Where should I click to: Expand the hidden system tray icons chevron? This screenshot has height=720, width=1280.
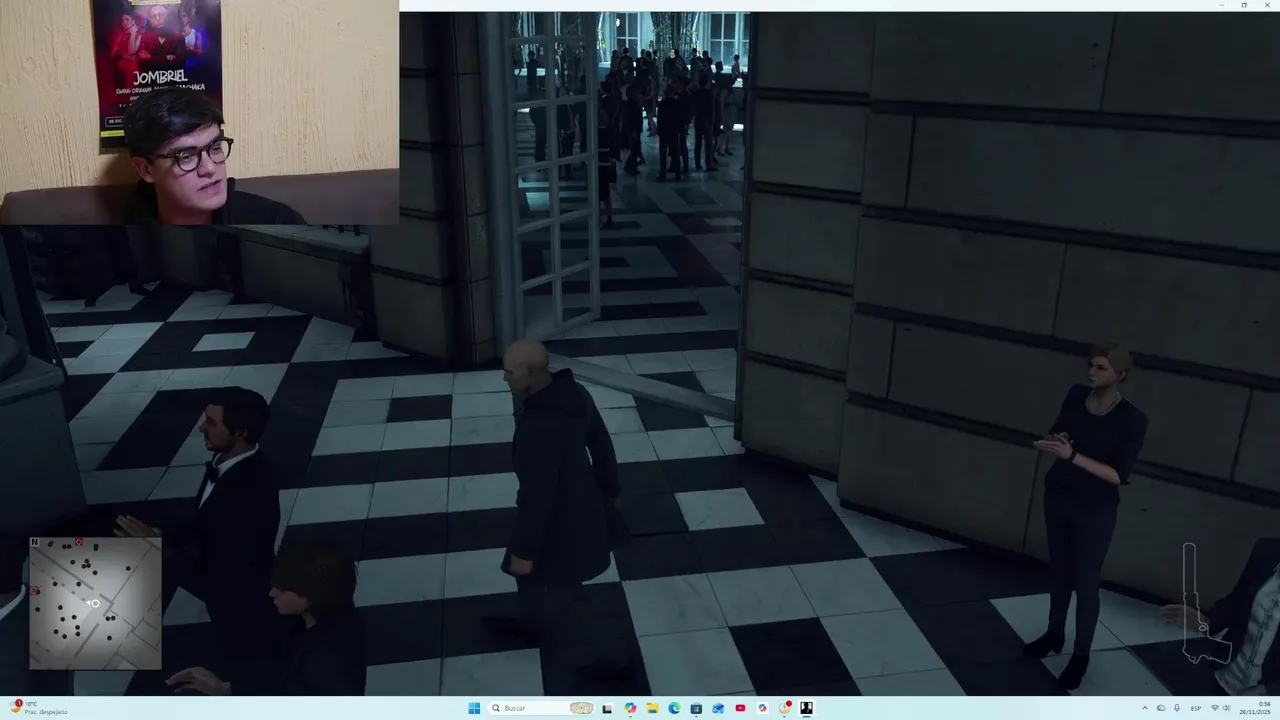(1146, 708)
